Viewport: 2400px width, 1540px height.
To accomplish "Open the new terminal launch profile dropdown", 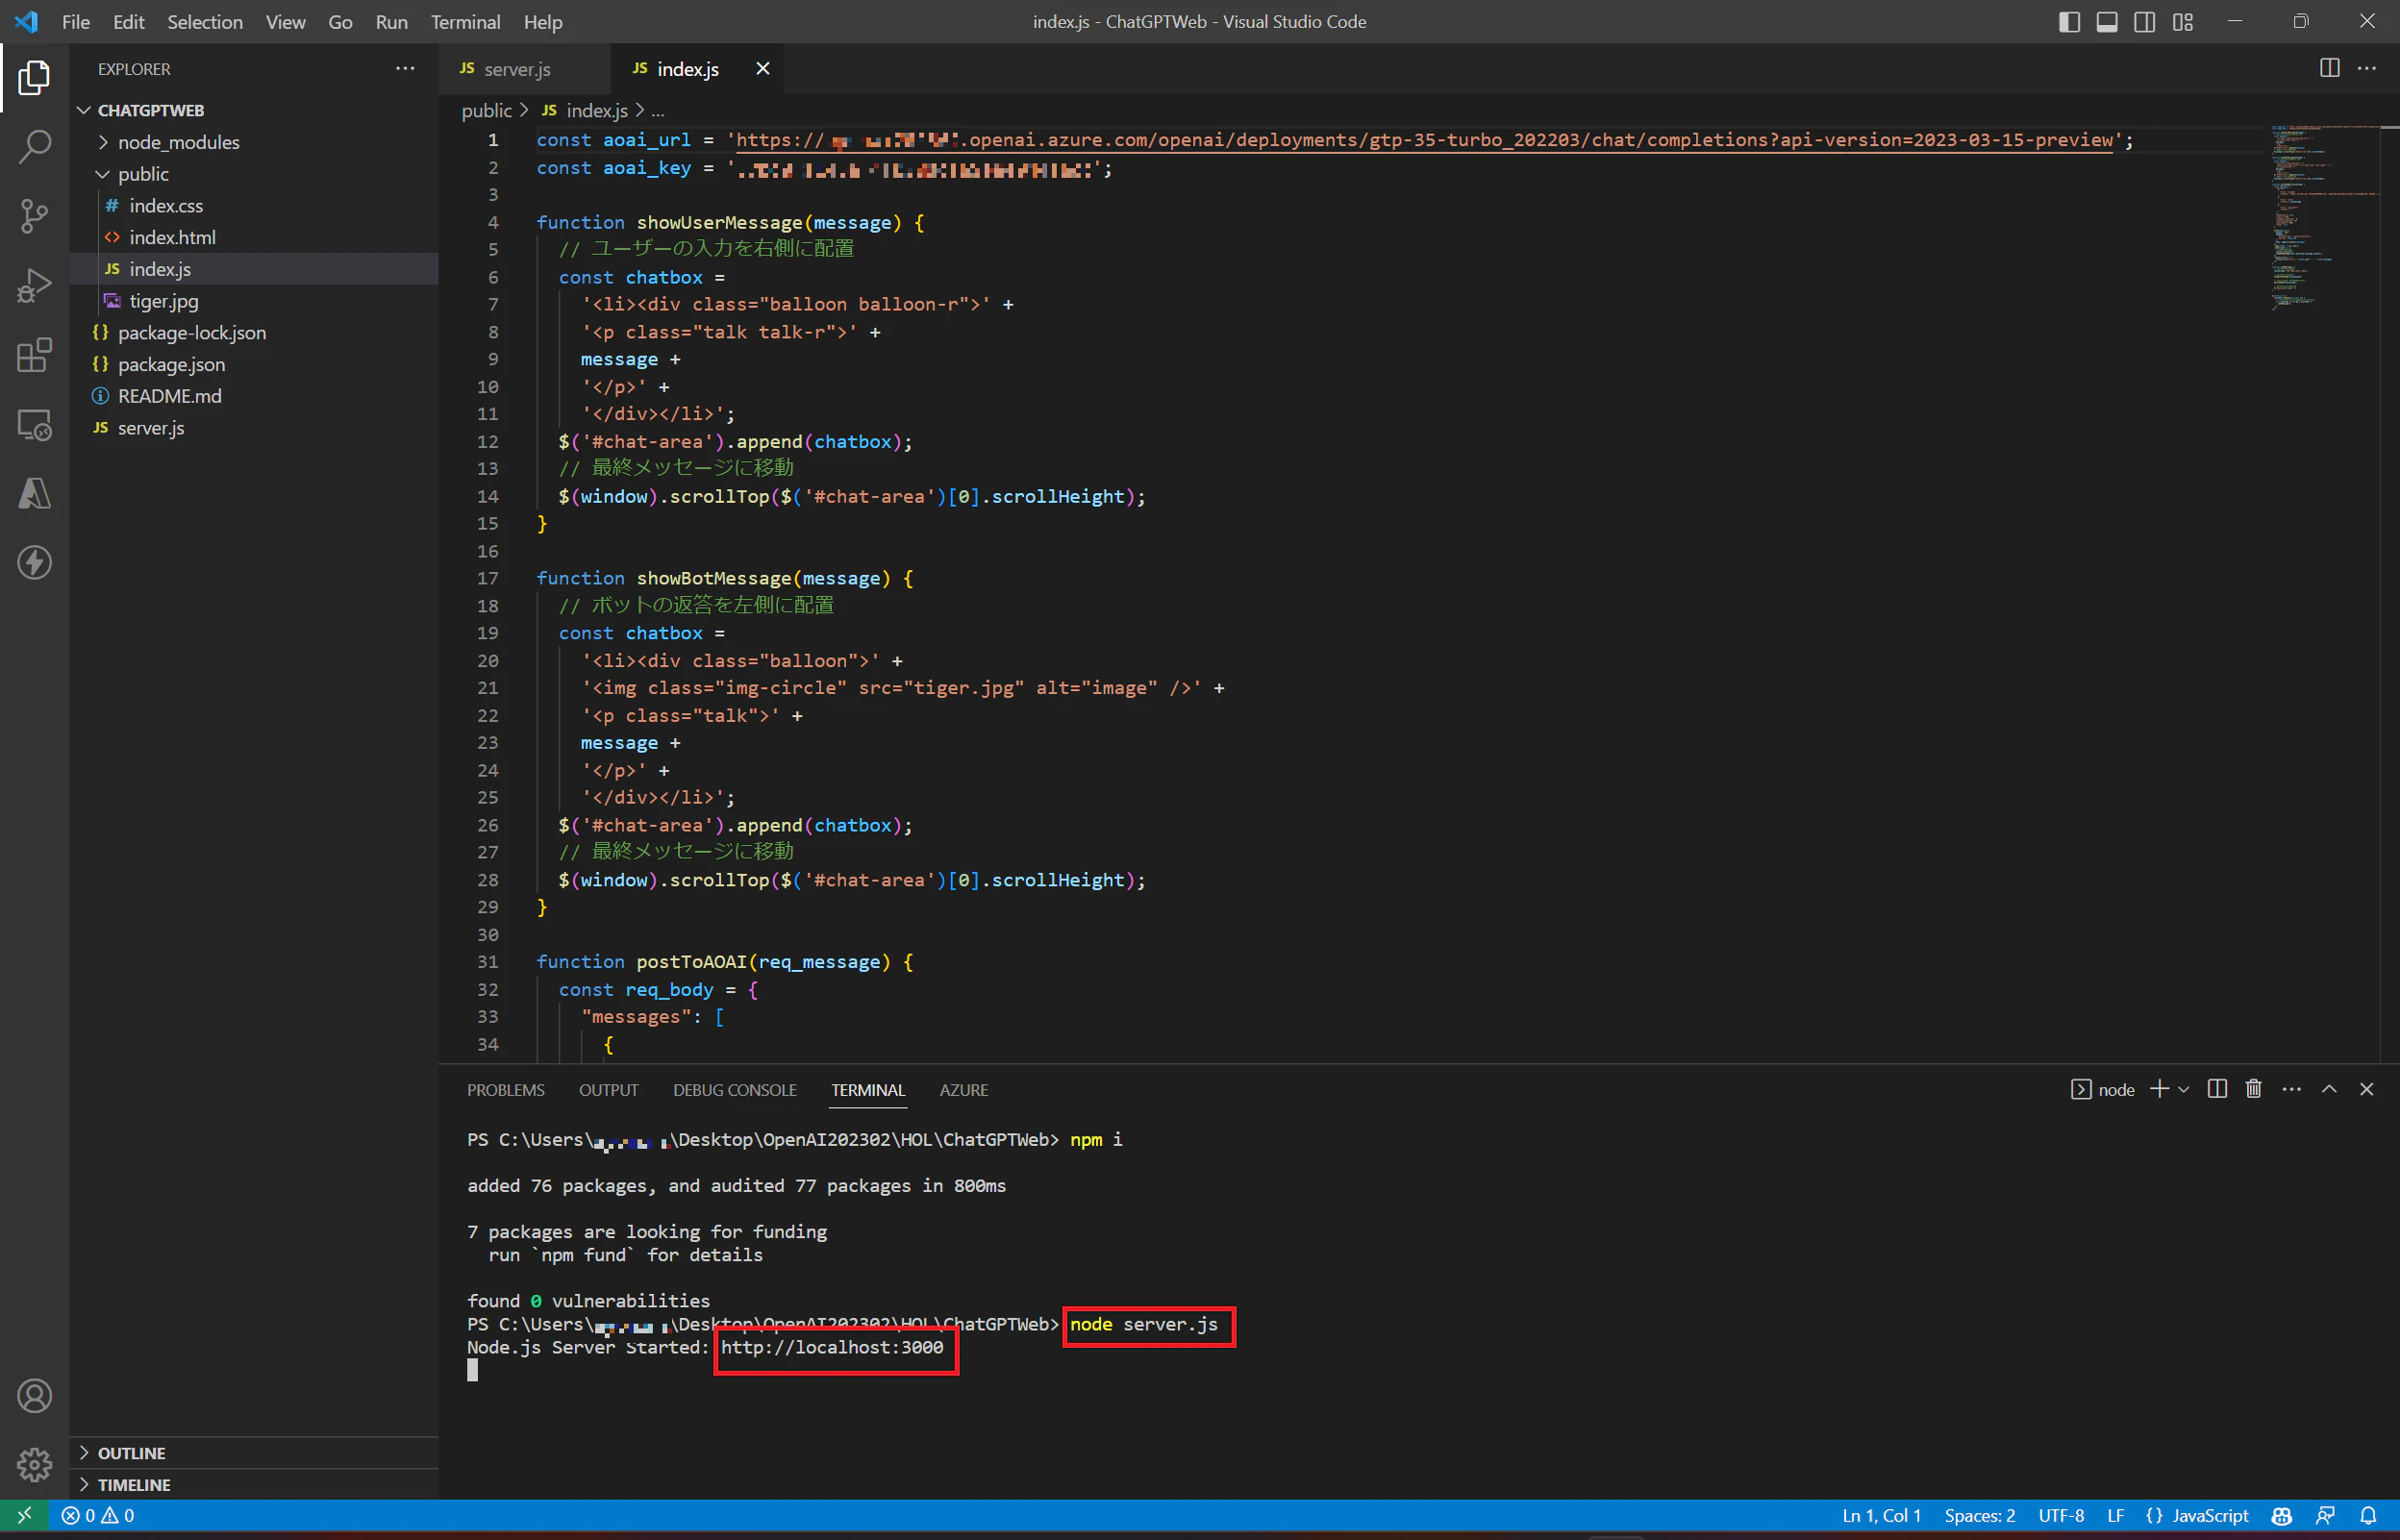I will pyautogui.click(x=2183, y=1089).
